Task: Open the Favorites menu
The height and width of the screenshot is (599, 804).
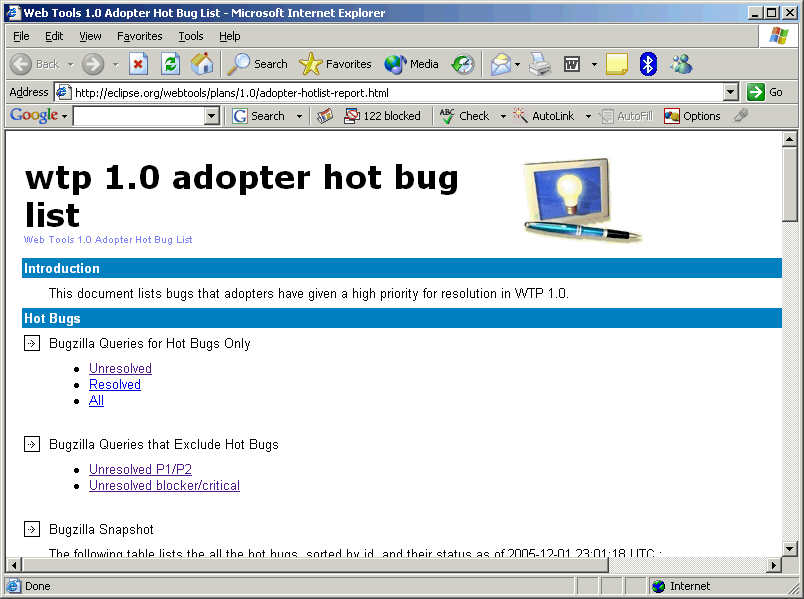Action: 139,36
